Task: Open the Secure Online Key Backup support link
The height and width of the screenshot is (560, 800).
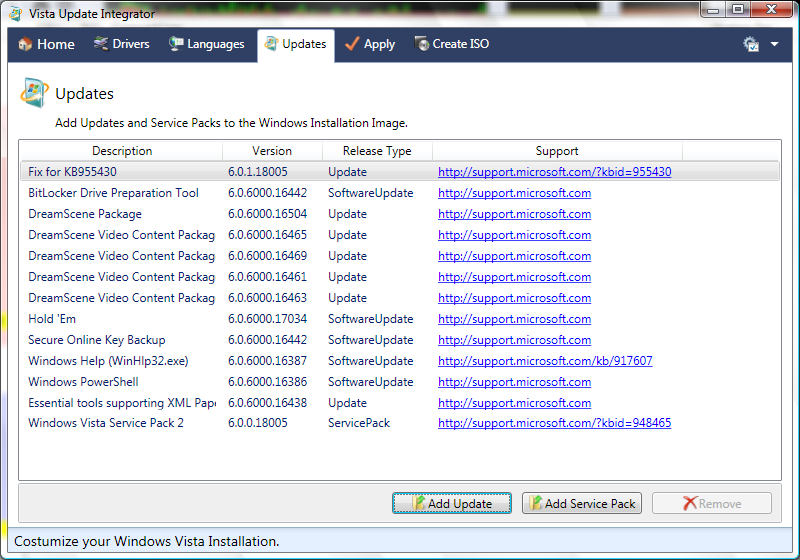Action: tap(514, 340)
